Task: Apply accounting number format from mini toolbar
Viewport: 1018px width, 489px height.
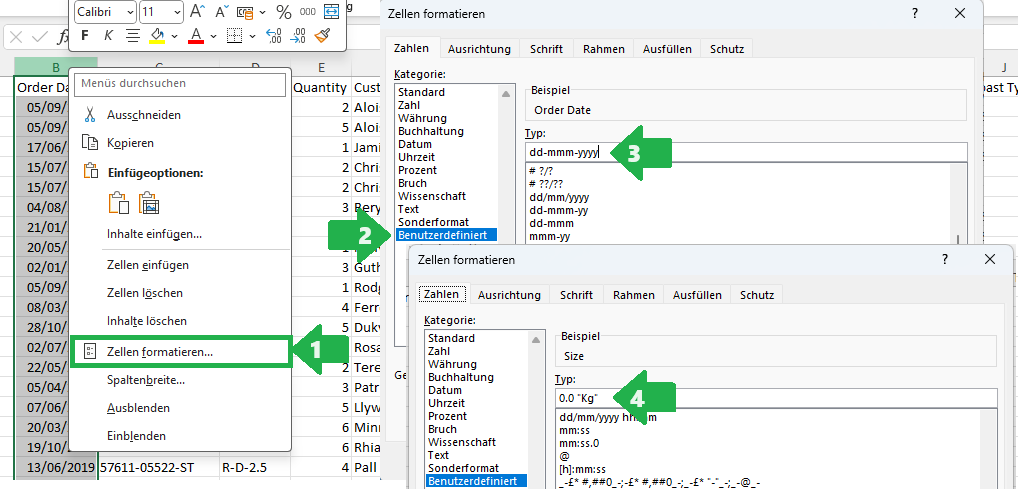Action: click(x=245, y=12)
